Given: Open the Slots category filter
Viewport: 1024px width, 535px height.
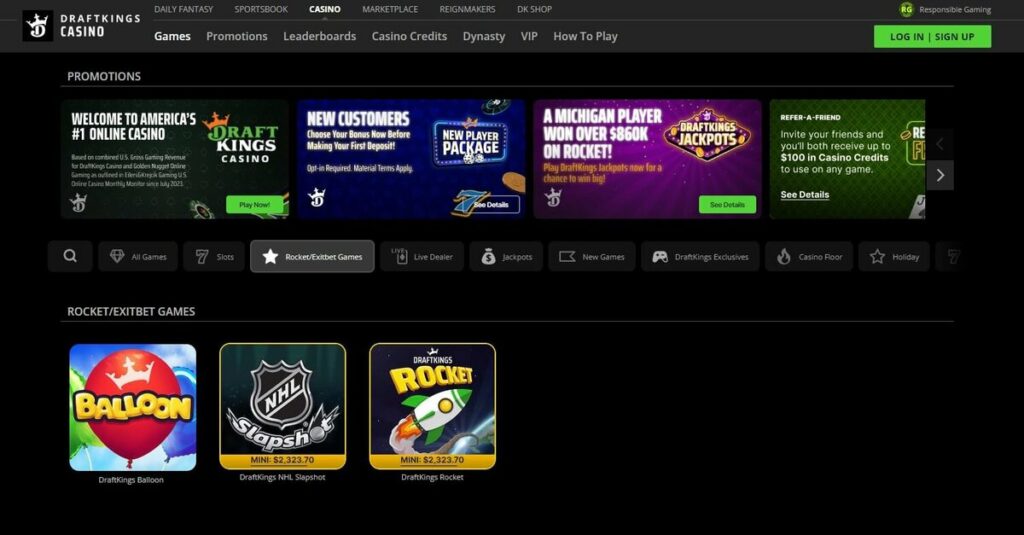Looking at the screenshot, I should [214, 256].
